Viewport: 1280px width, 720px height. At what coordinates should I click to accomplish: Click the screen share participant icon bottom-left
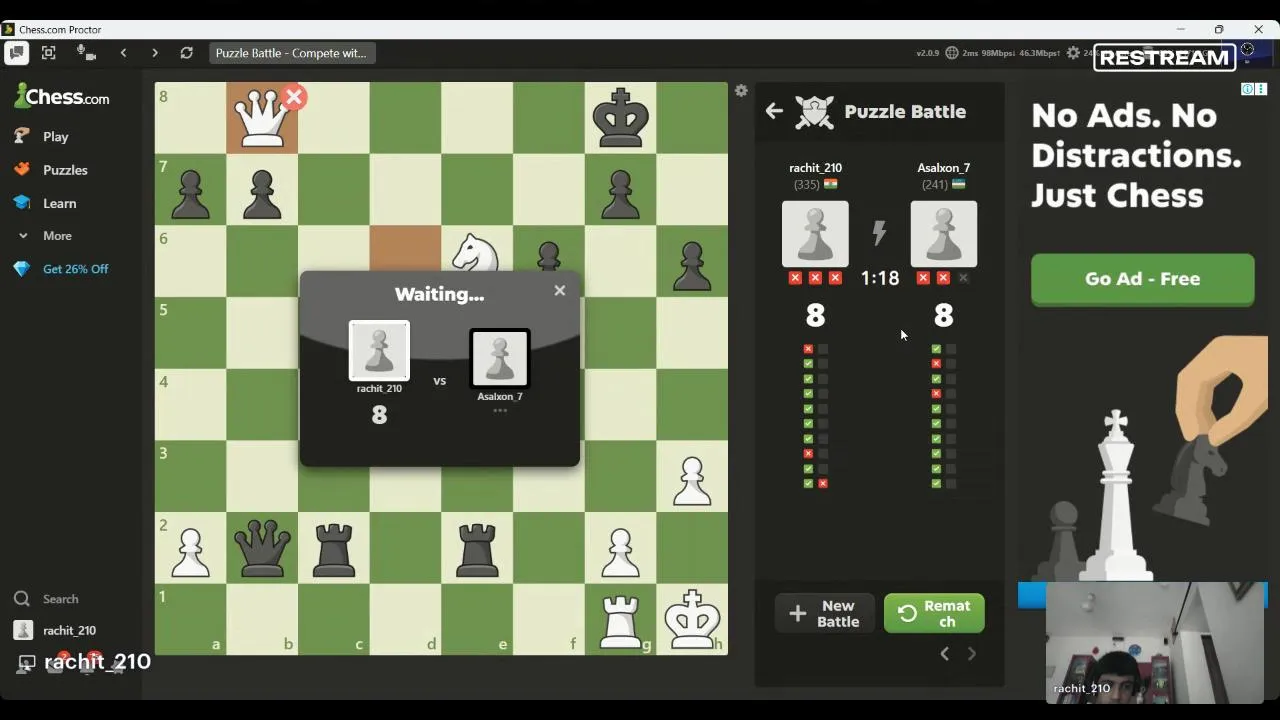click(26, 663)
